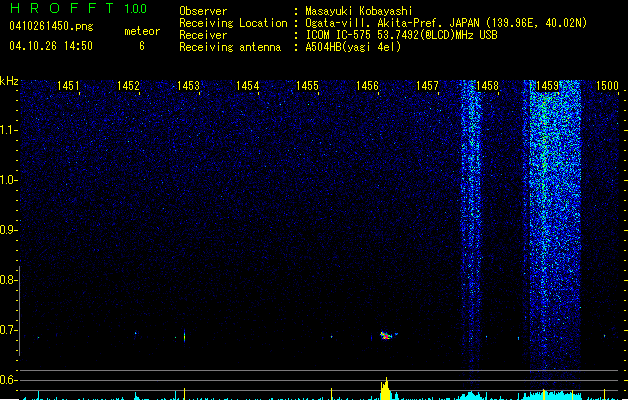Viewport: 629px width, 400px height.
Task: Click the 0.7 kHz frequency label
Action: pos(8,331)
